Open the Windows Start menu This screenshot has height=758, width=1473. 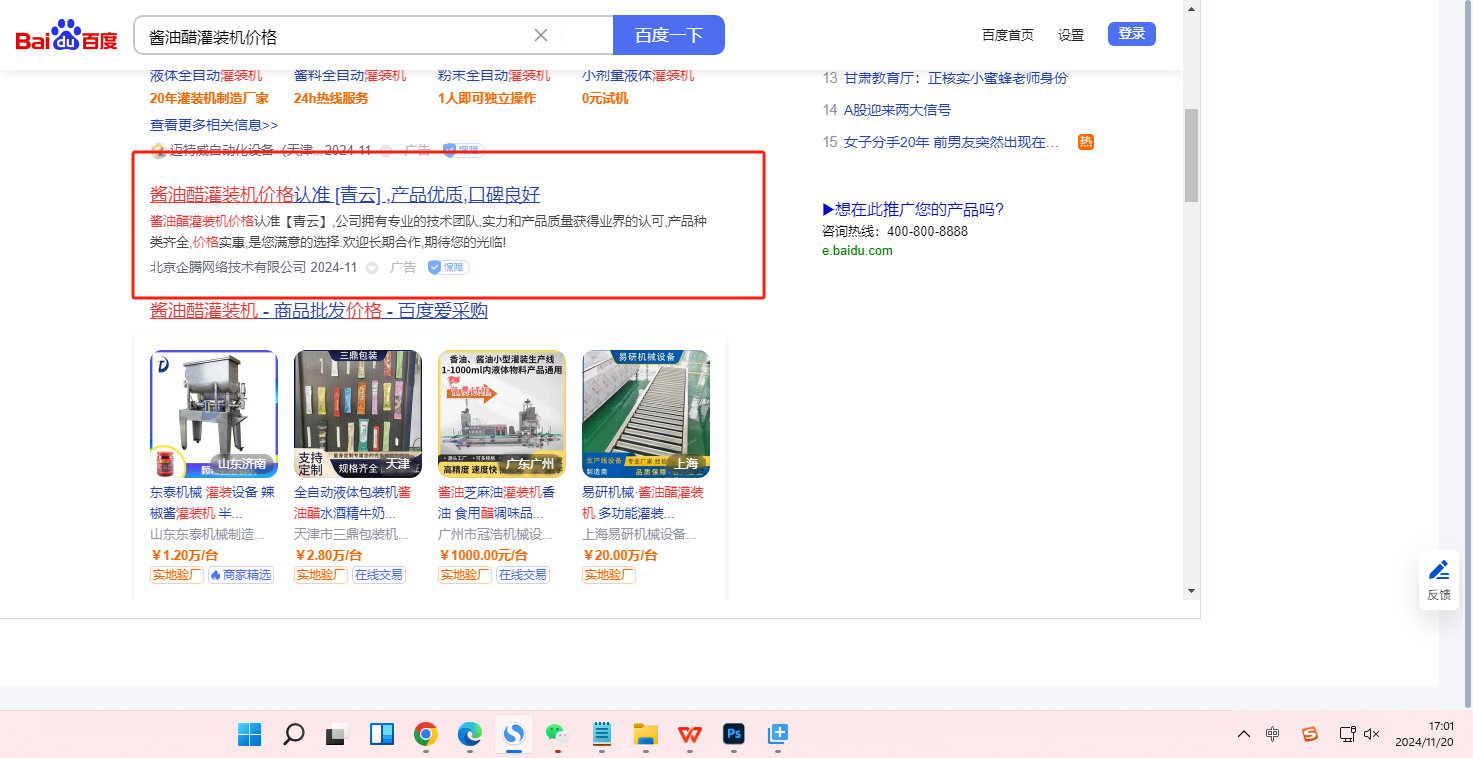tap(249, 735)
